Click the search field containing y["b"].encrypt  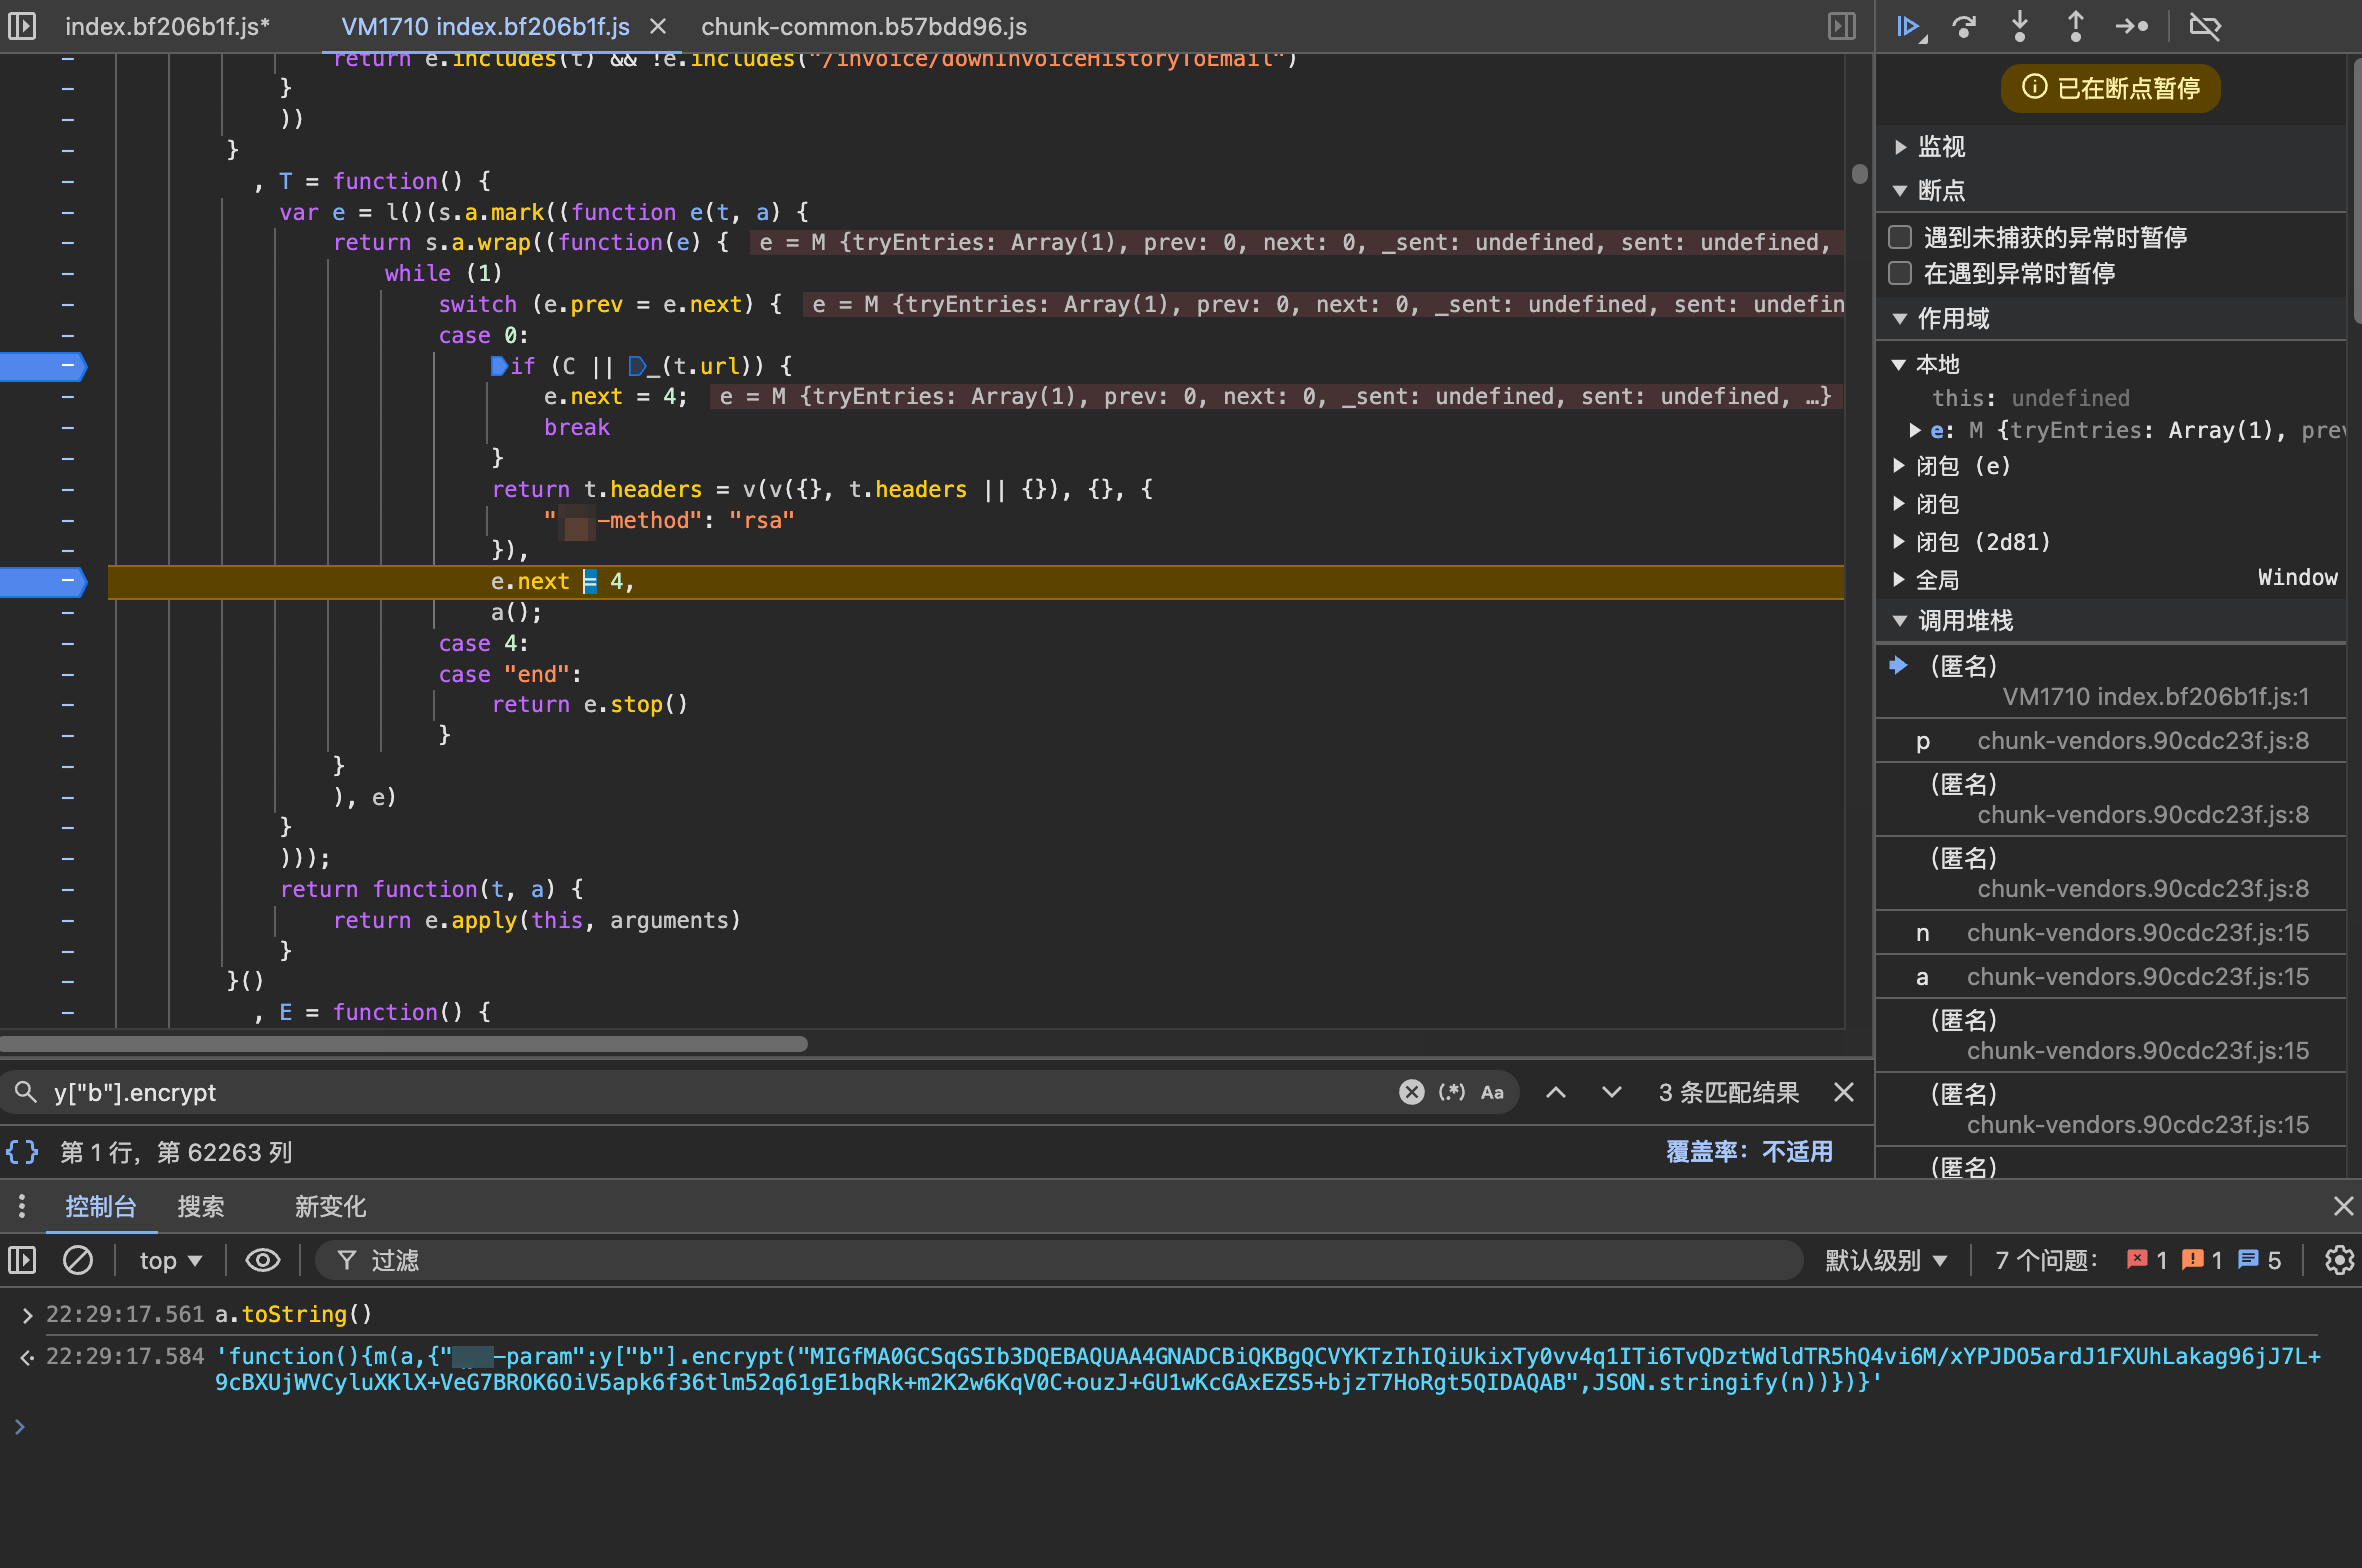[x=720, y=1092]
